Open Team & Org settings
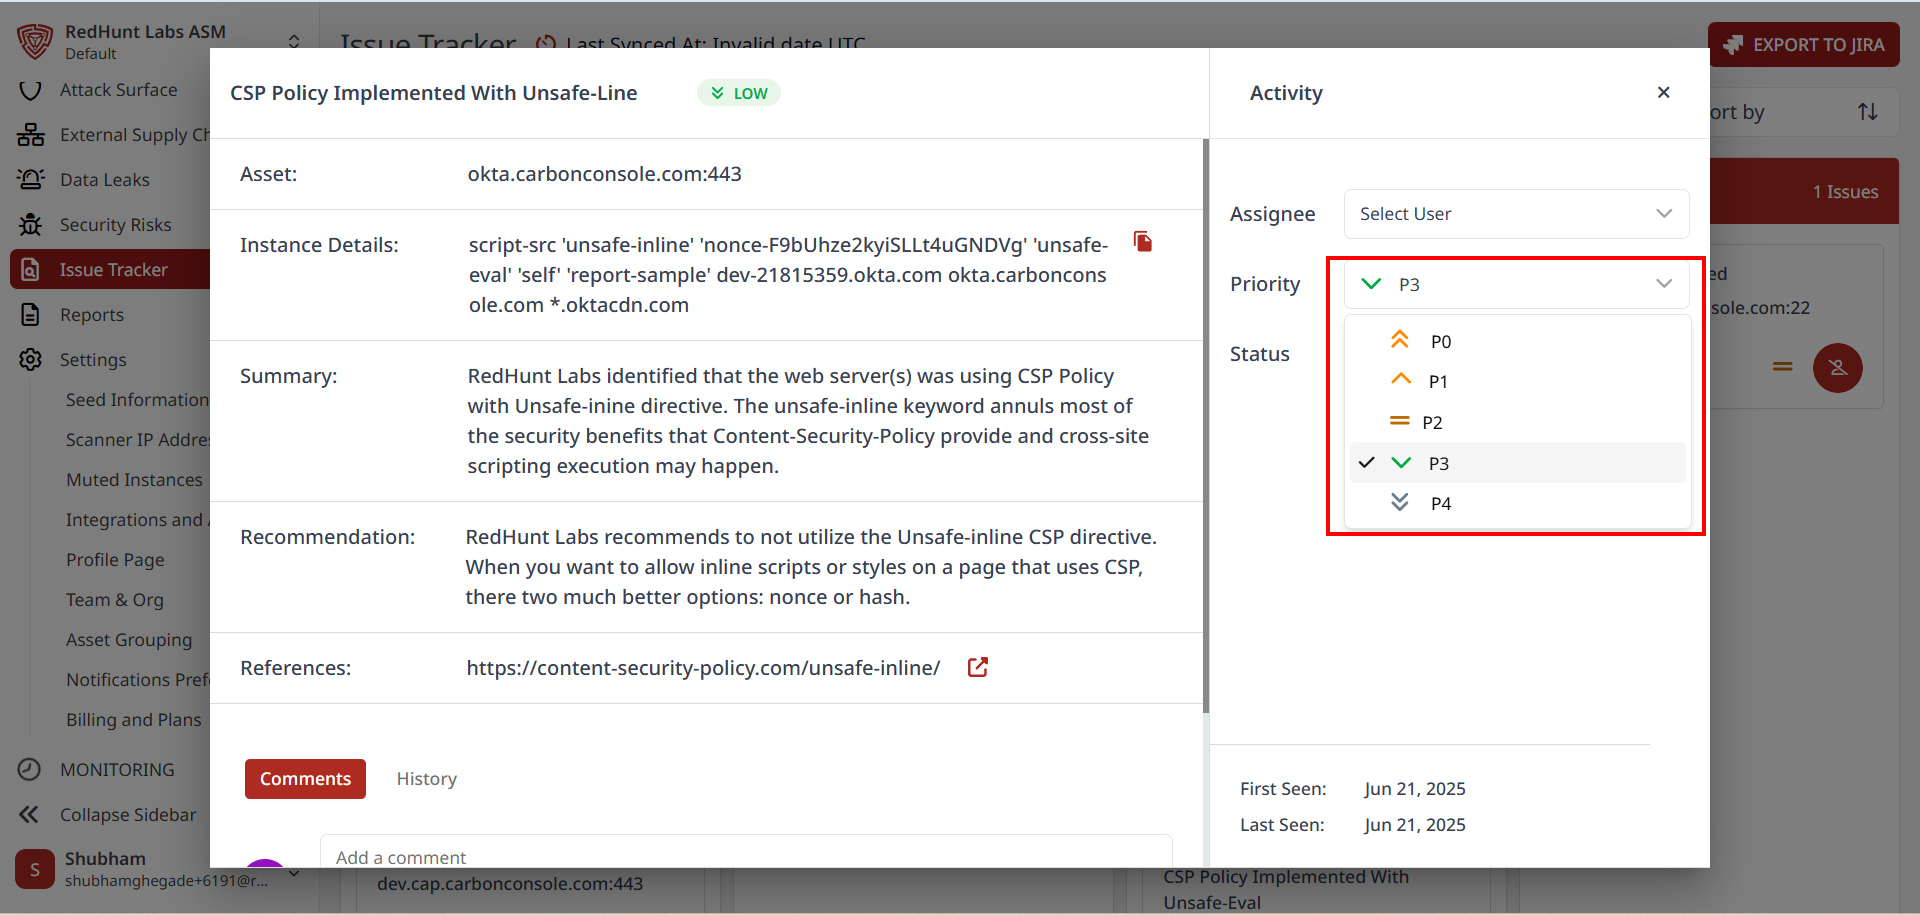1920x915 pixels. [115, 600]
